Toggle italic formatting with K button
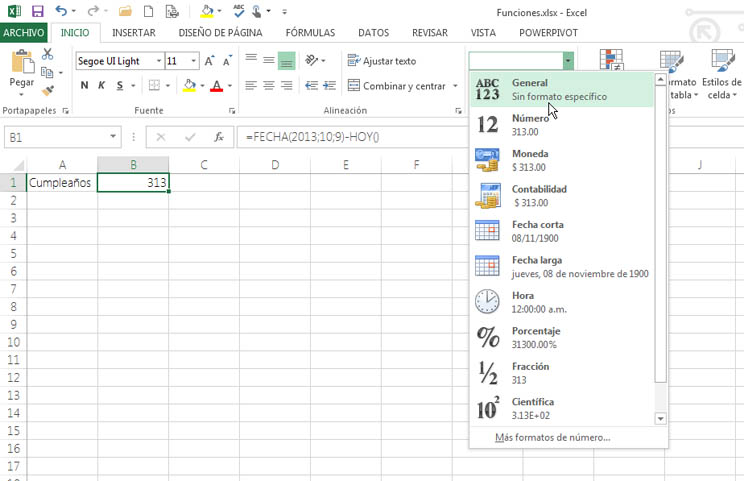Viewport: 744px width, 481px height. [102, 86]
